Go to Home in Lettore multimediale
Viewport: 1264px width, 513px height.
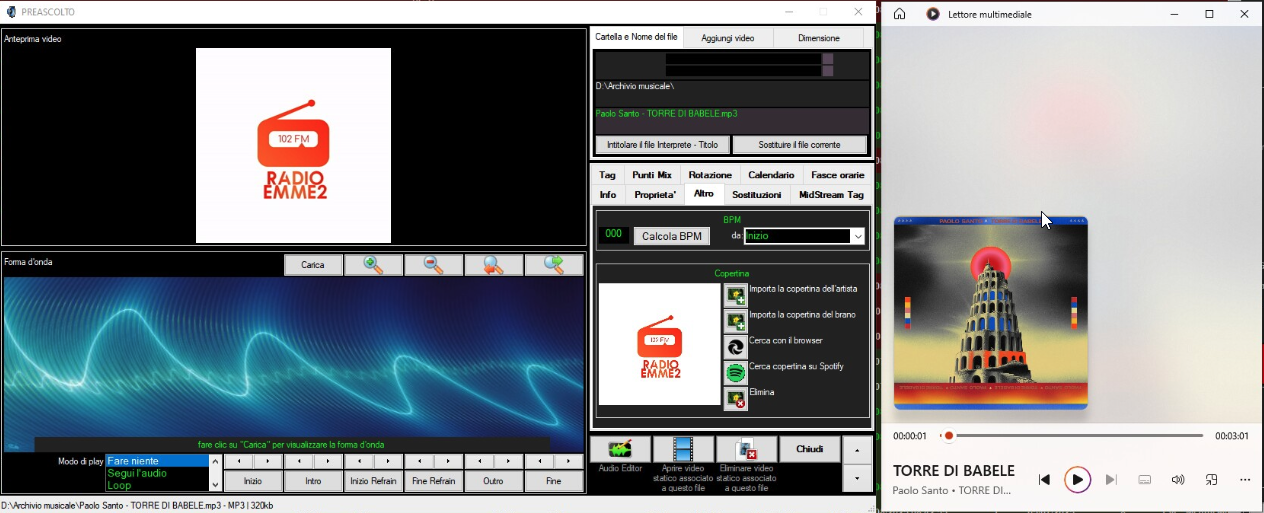[x=900, y=14]
